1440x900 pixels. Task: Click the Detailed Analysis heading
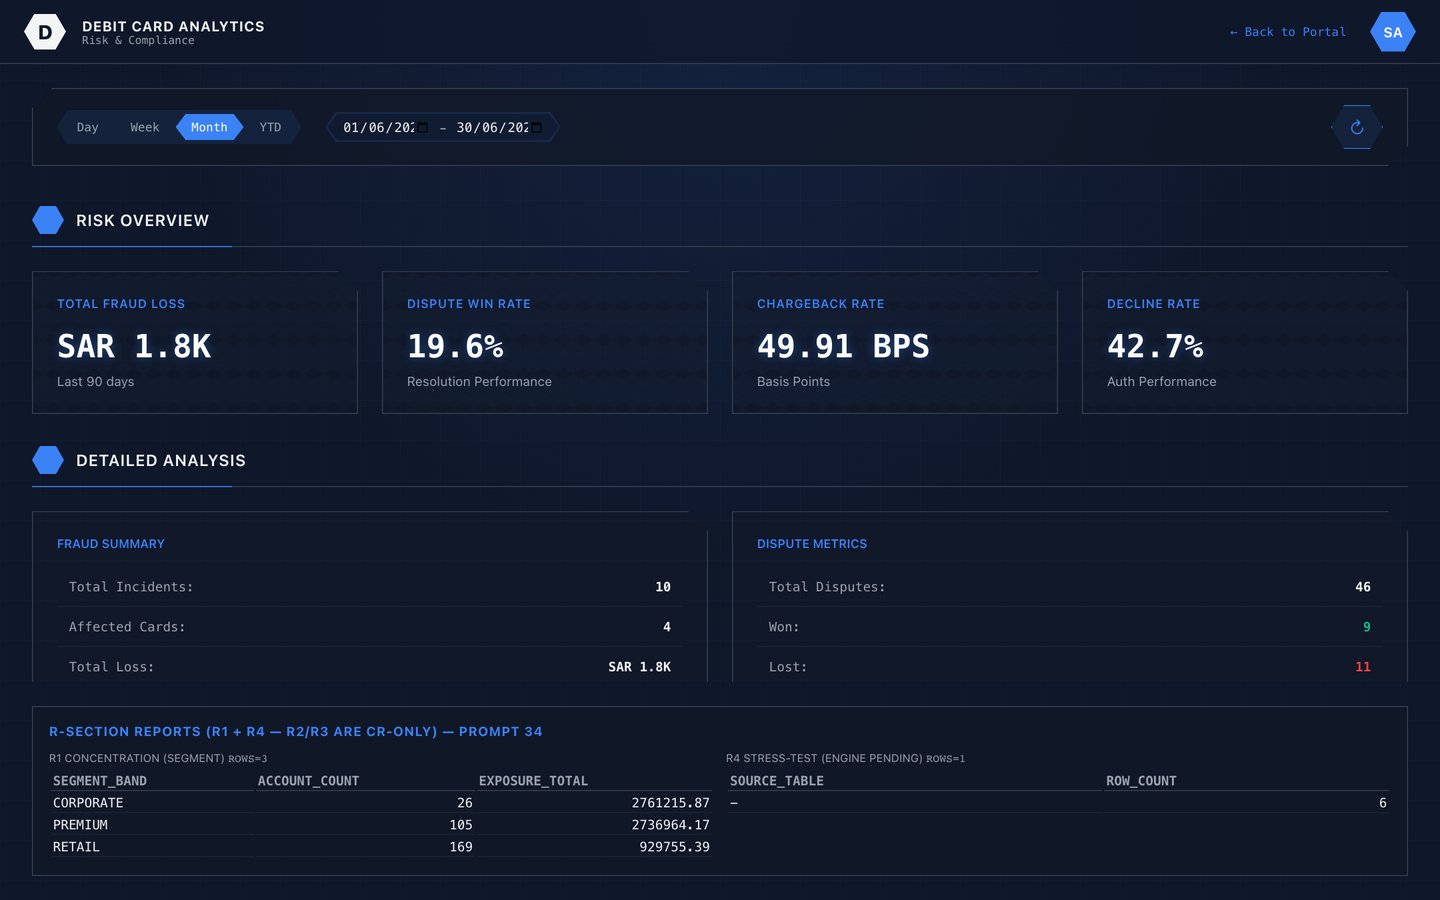(161, 460)
